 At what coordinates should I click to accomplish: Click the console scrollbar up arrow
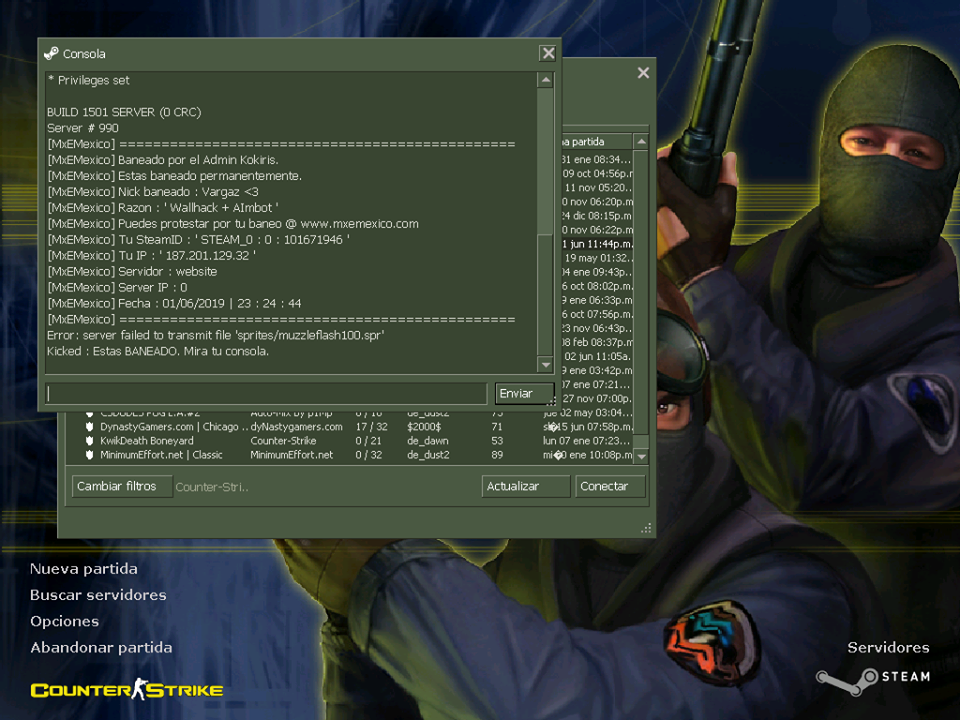click(x=545, y=80)
